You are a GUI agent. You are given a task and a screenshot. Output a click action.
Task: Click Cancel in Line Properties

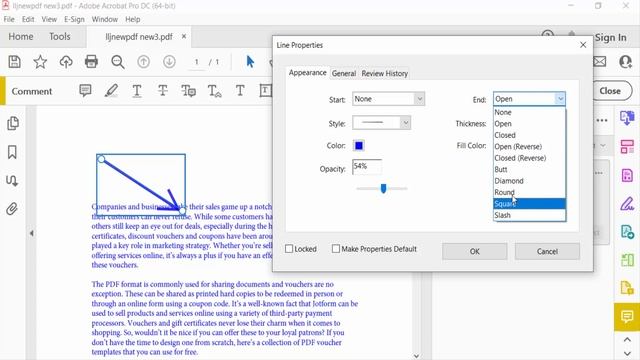point(547,251)
